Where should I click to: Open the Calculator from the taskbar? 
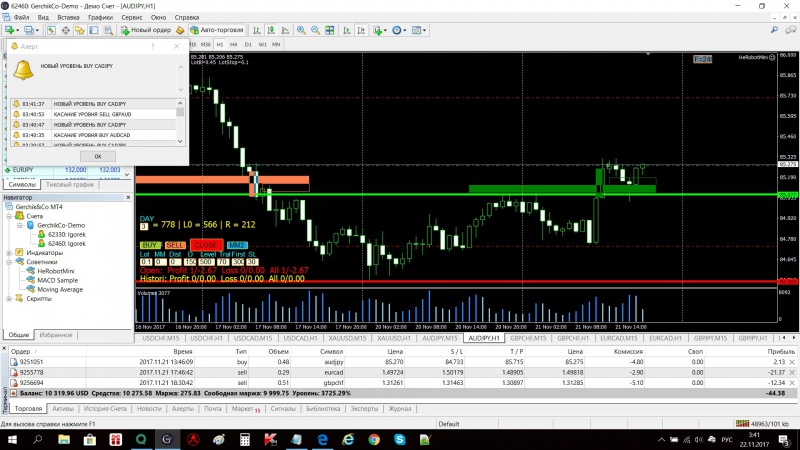click(x=245, y=439)
